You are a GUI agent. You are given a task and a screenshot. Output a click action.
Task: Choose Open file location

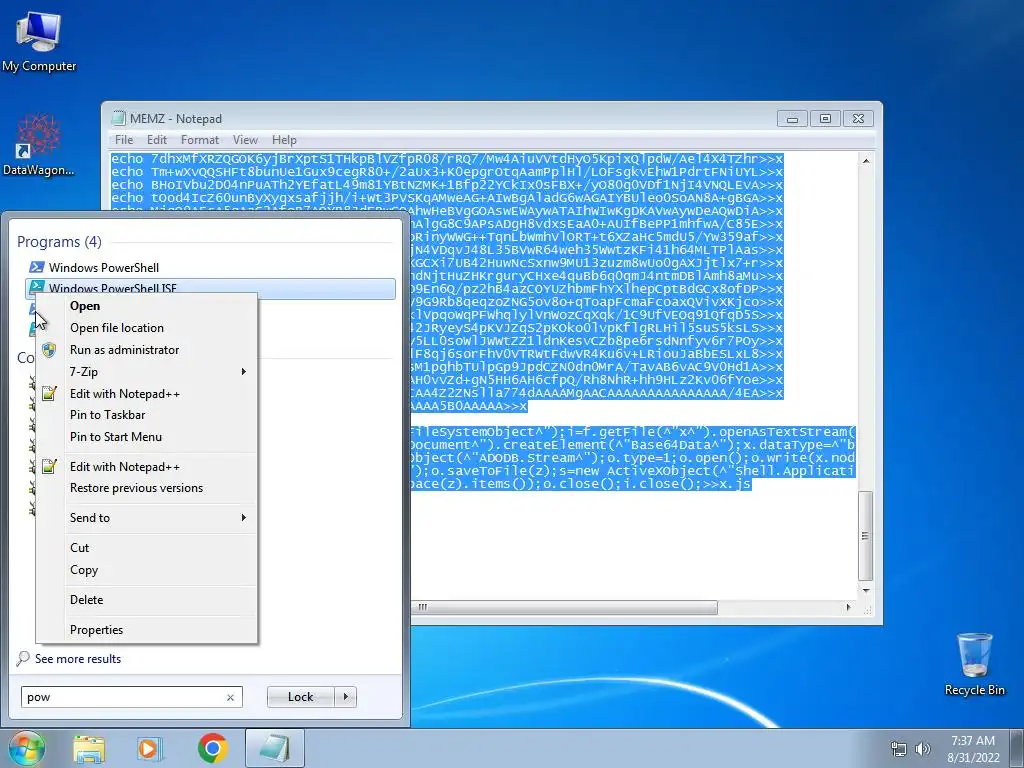147,328
